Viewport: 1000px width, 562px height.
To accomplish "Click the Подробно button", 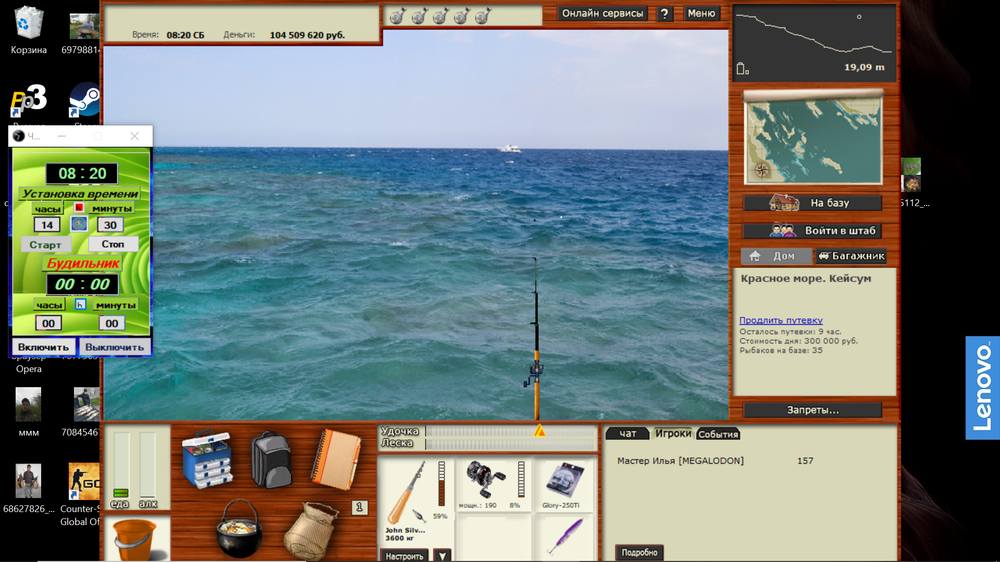I will [x=639, y=552].
